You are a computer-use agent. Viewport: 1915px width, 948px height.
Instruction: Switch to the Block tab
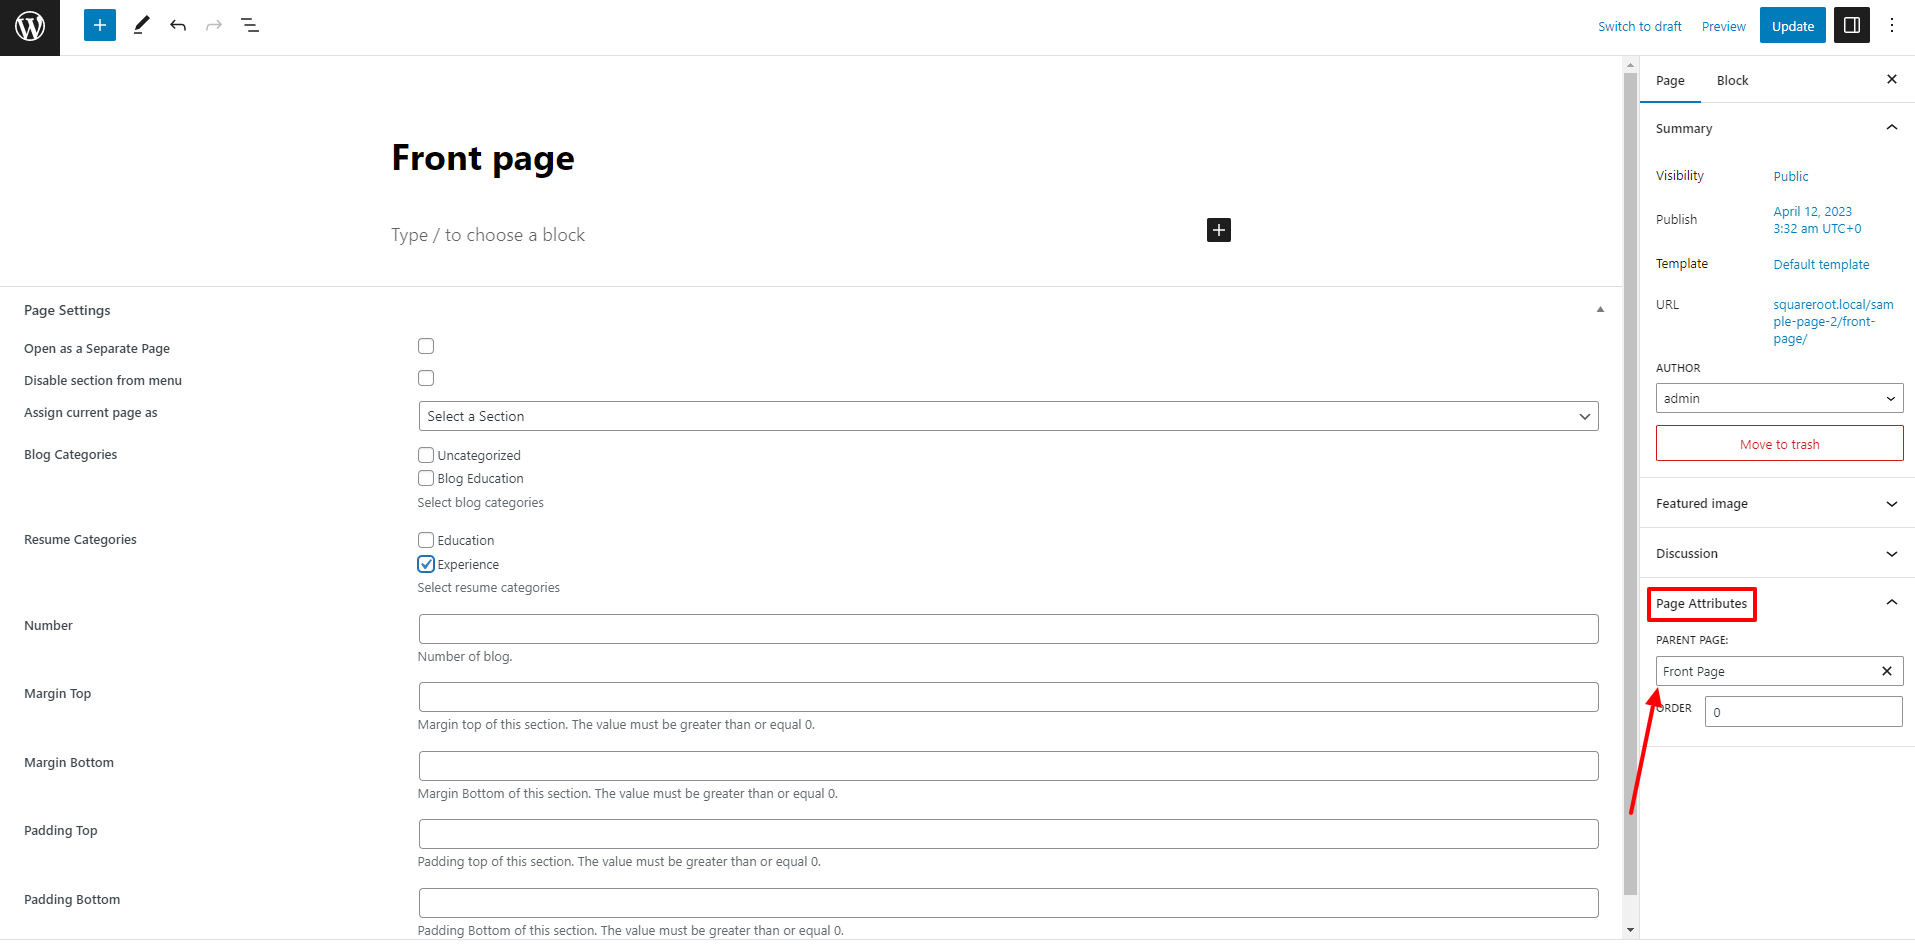(x=1732, y=80)
